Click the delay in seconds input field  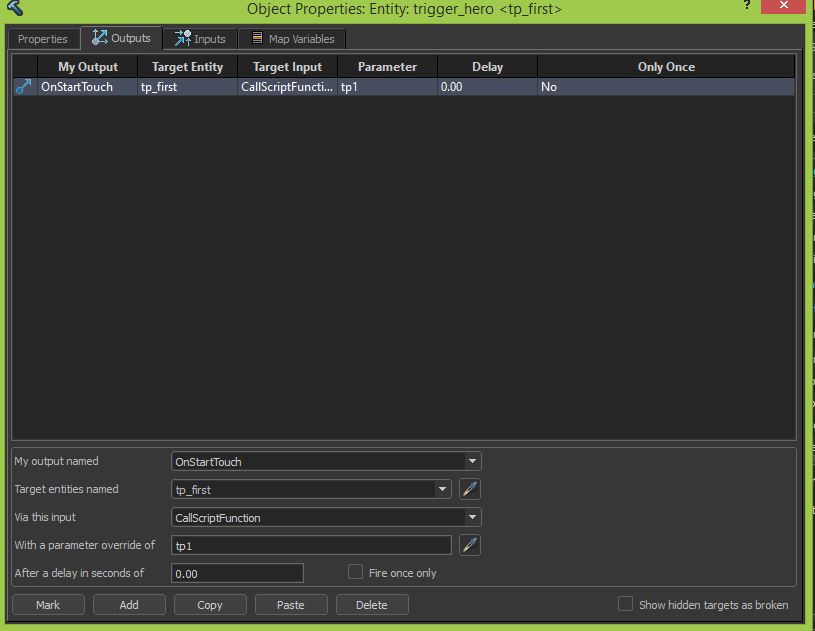(237, 573)
